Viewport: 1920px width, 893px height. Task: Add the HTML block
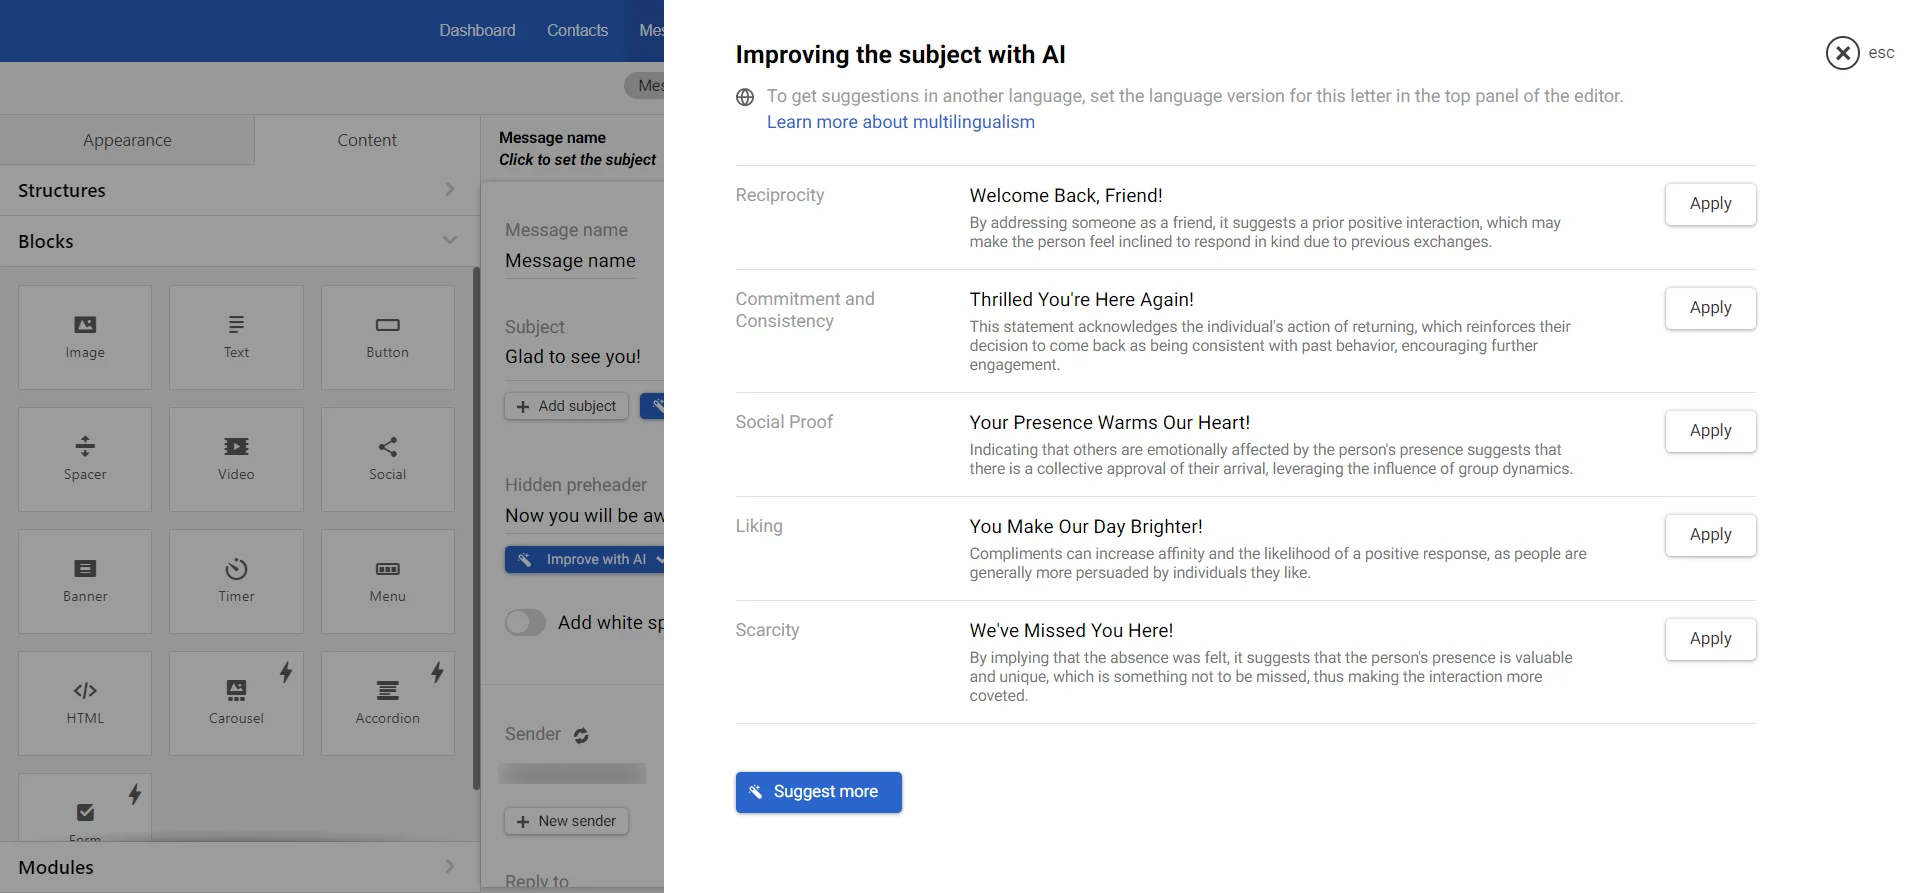85,703
